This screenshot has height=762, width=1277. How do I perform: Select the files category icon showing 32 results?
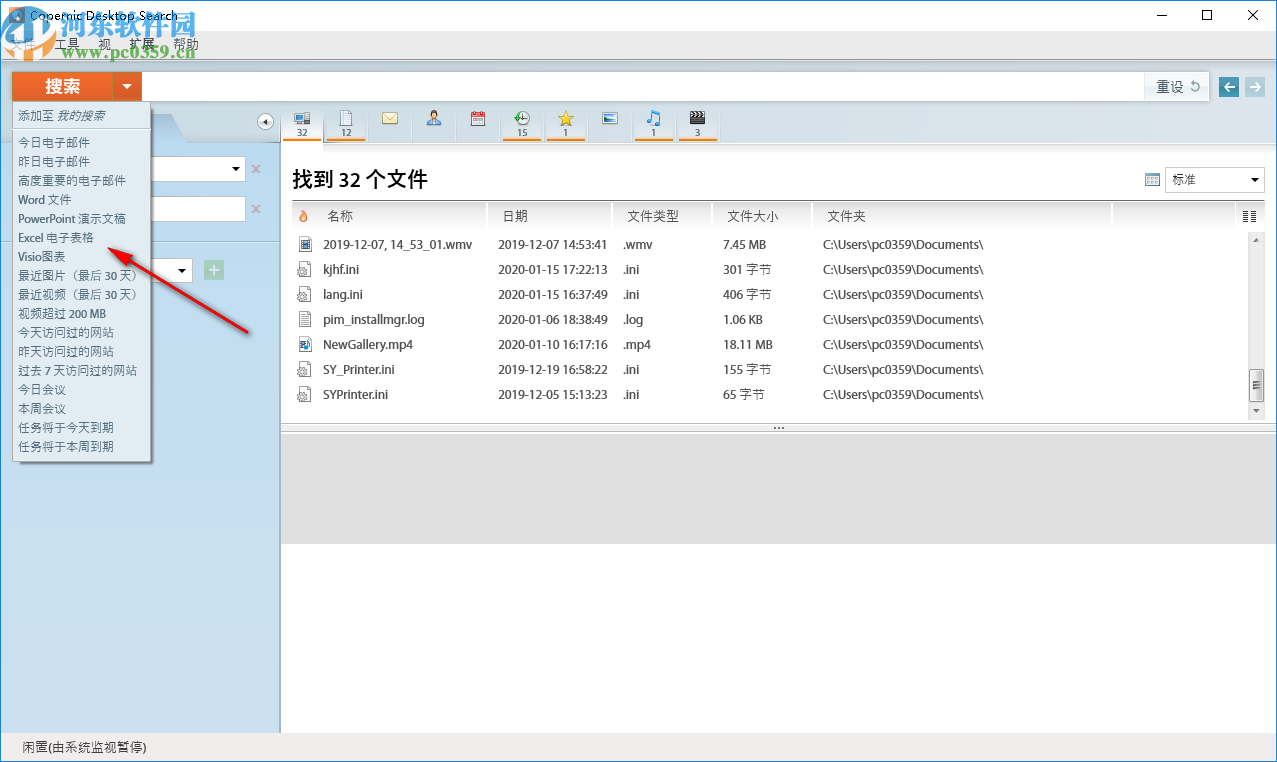pos(302,122)
